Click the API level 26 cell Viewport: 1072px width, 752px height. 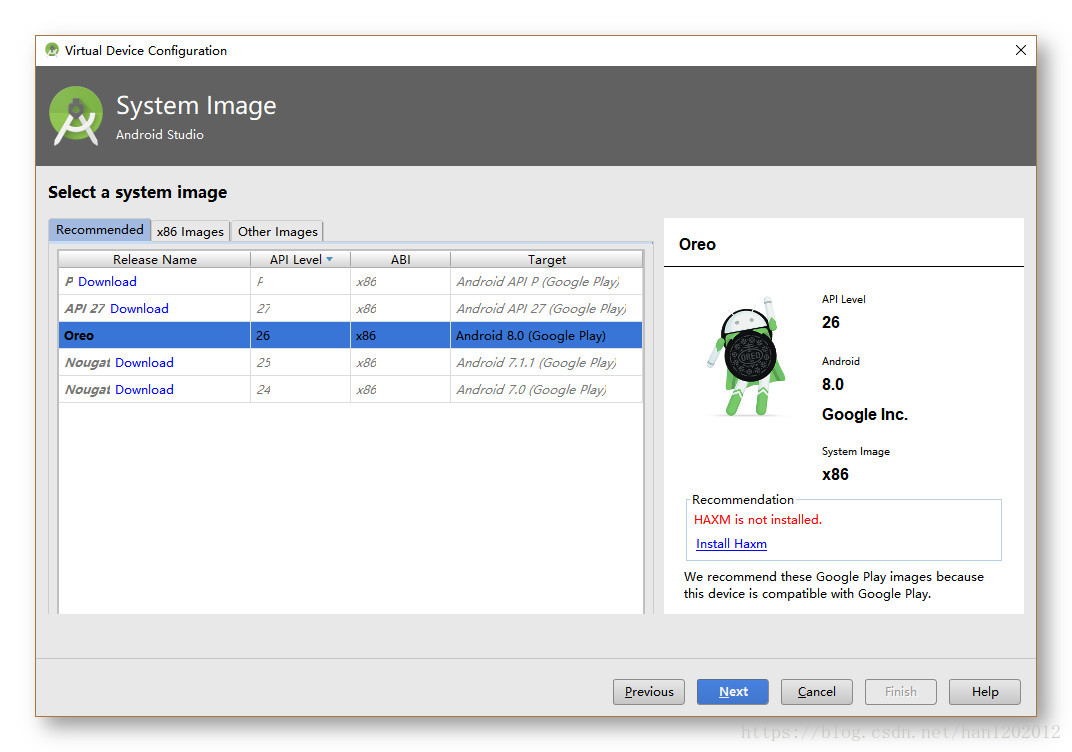pos(300,336)
